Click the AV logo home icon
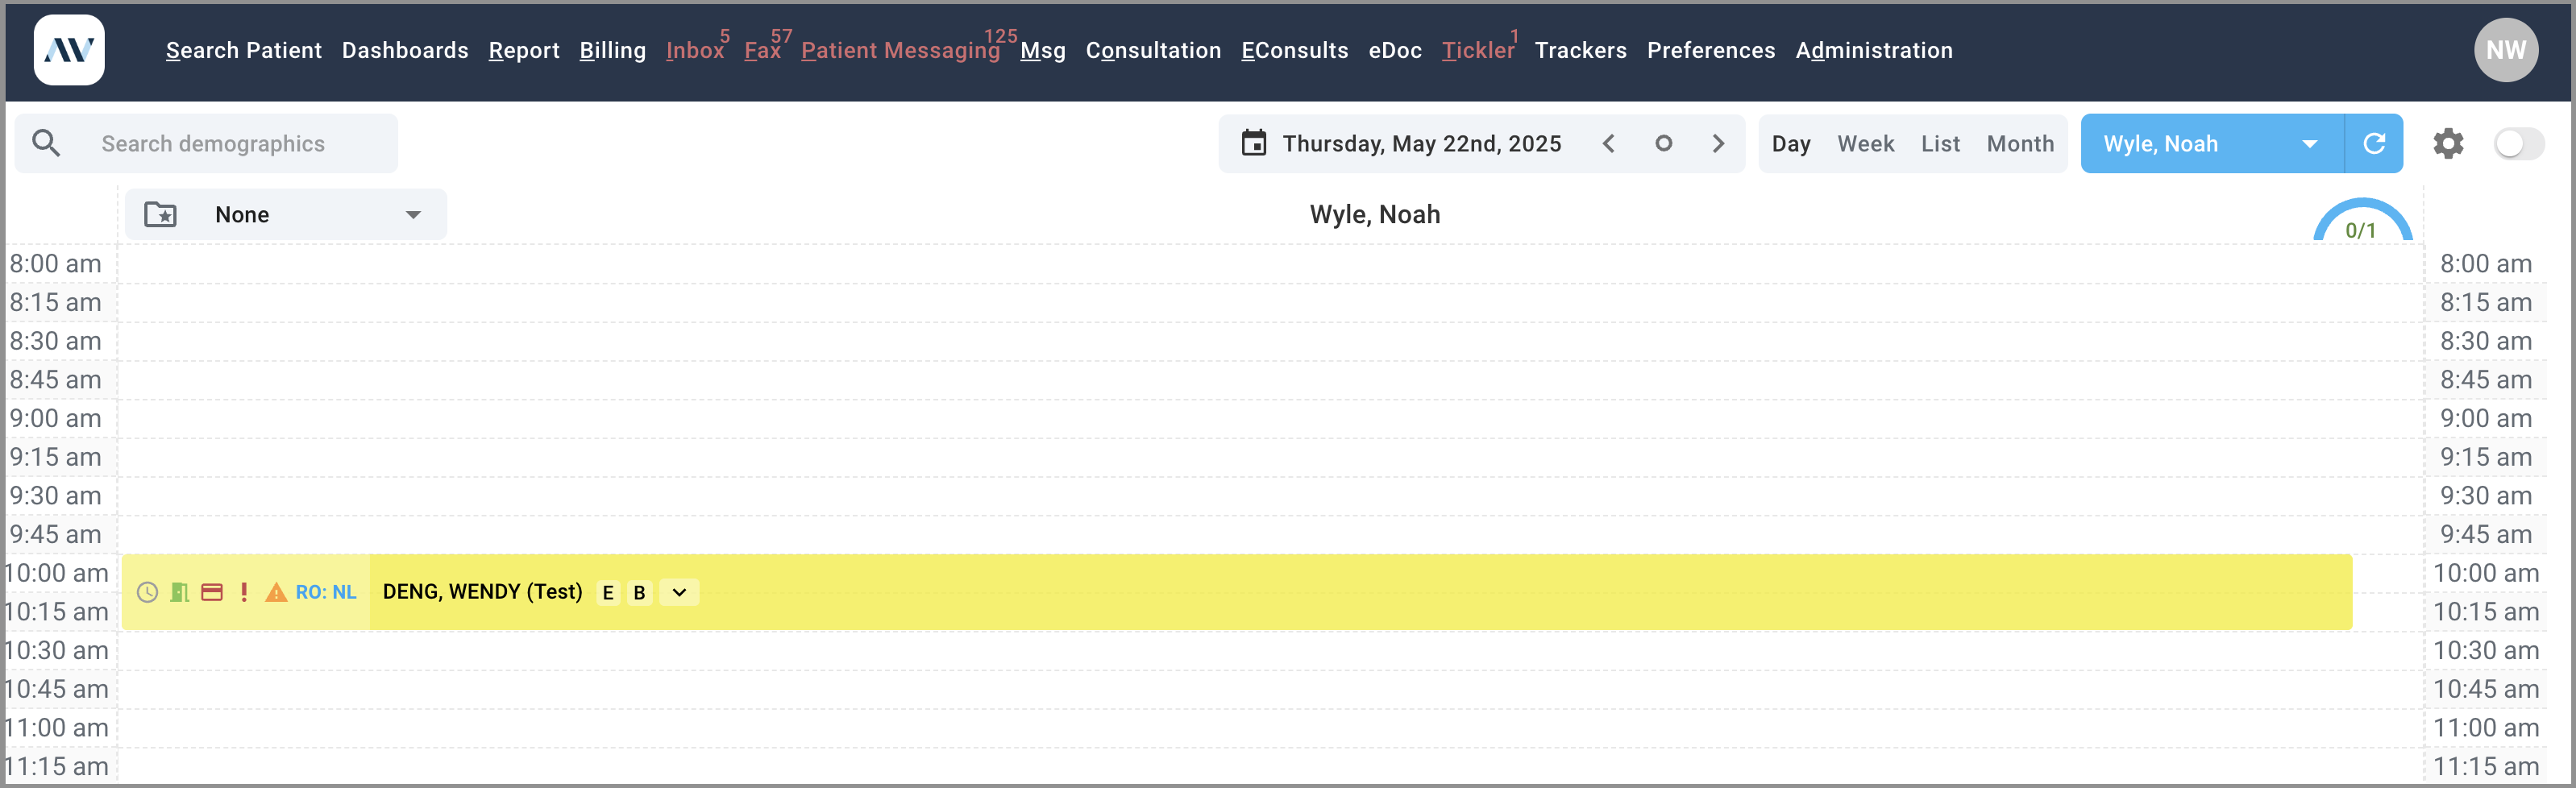The width and height of the screenshot is (2576, 788). click(x=69, y=50)
